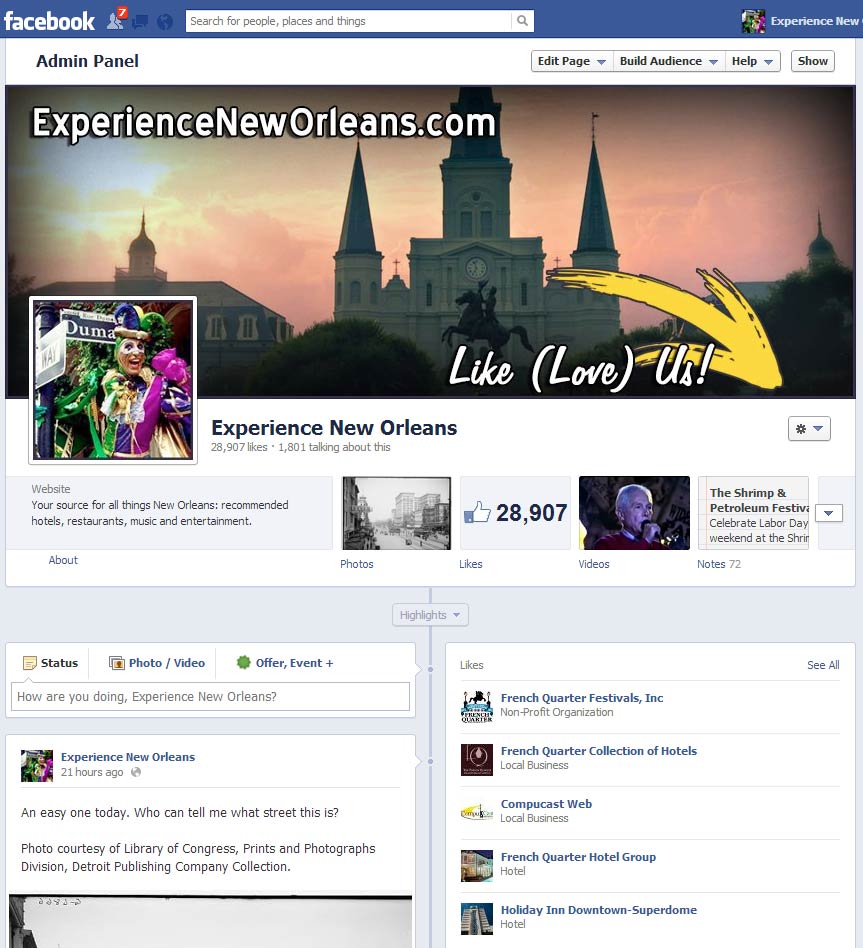Image resolution: width=863 pixels, height=948 pixels.
Task: Open the Videos thumbnail
Action: point(634,513)
